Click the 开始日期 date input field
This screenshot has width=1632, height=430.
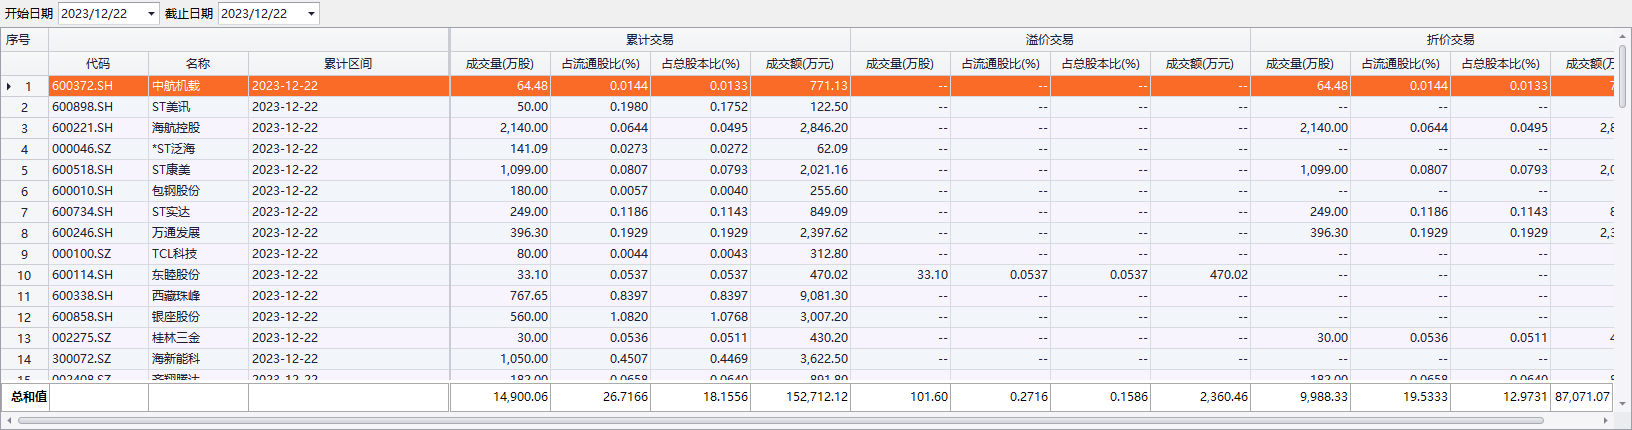(x=100, y=14)
